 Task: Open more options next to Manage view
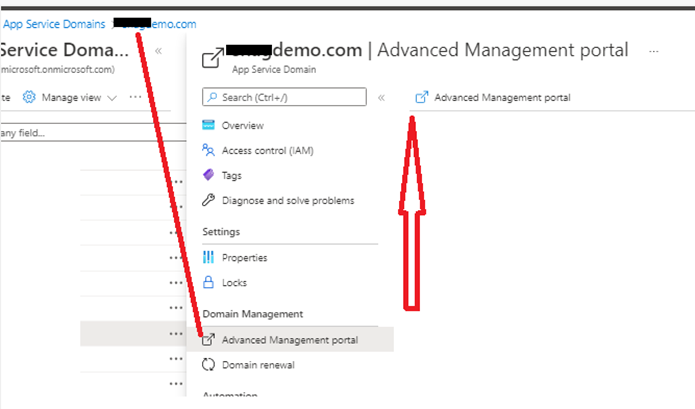coord(135,97)
